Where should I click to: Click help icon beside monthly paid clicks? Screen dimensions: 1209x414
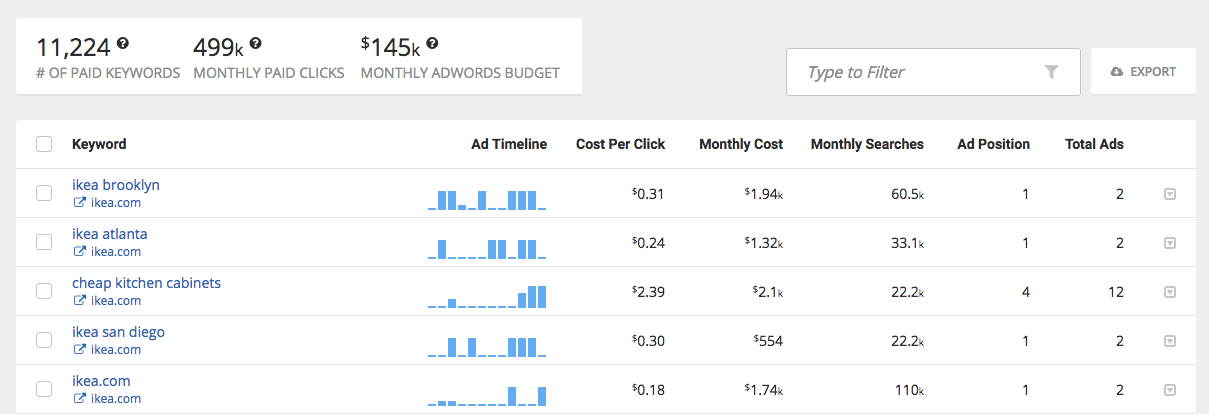pyautogui.click(x=256, y=43)
